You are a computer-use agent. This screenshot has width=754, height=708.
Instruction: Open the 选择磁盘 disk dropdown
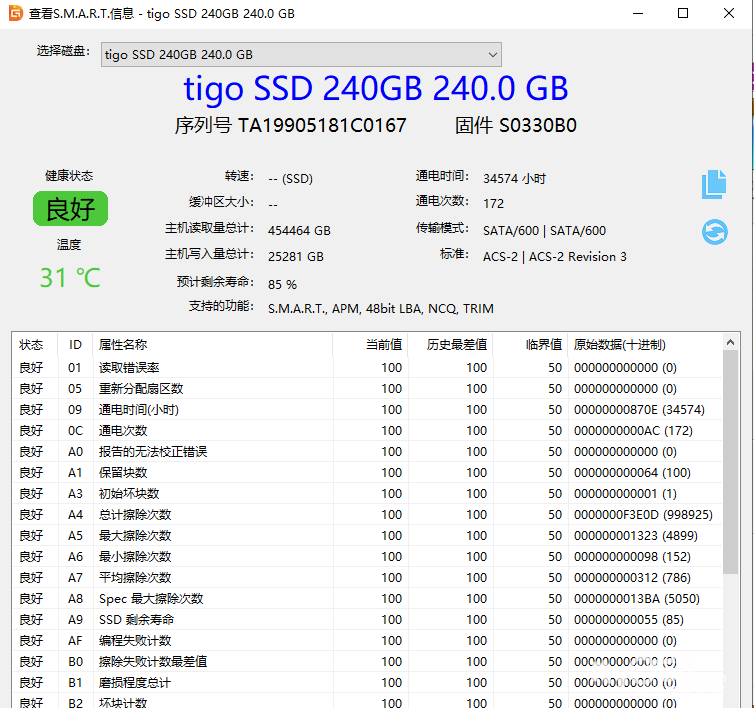(x=301, y=54)
